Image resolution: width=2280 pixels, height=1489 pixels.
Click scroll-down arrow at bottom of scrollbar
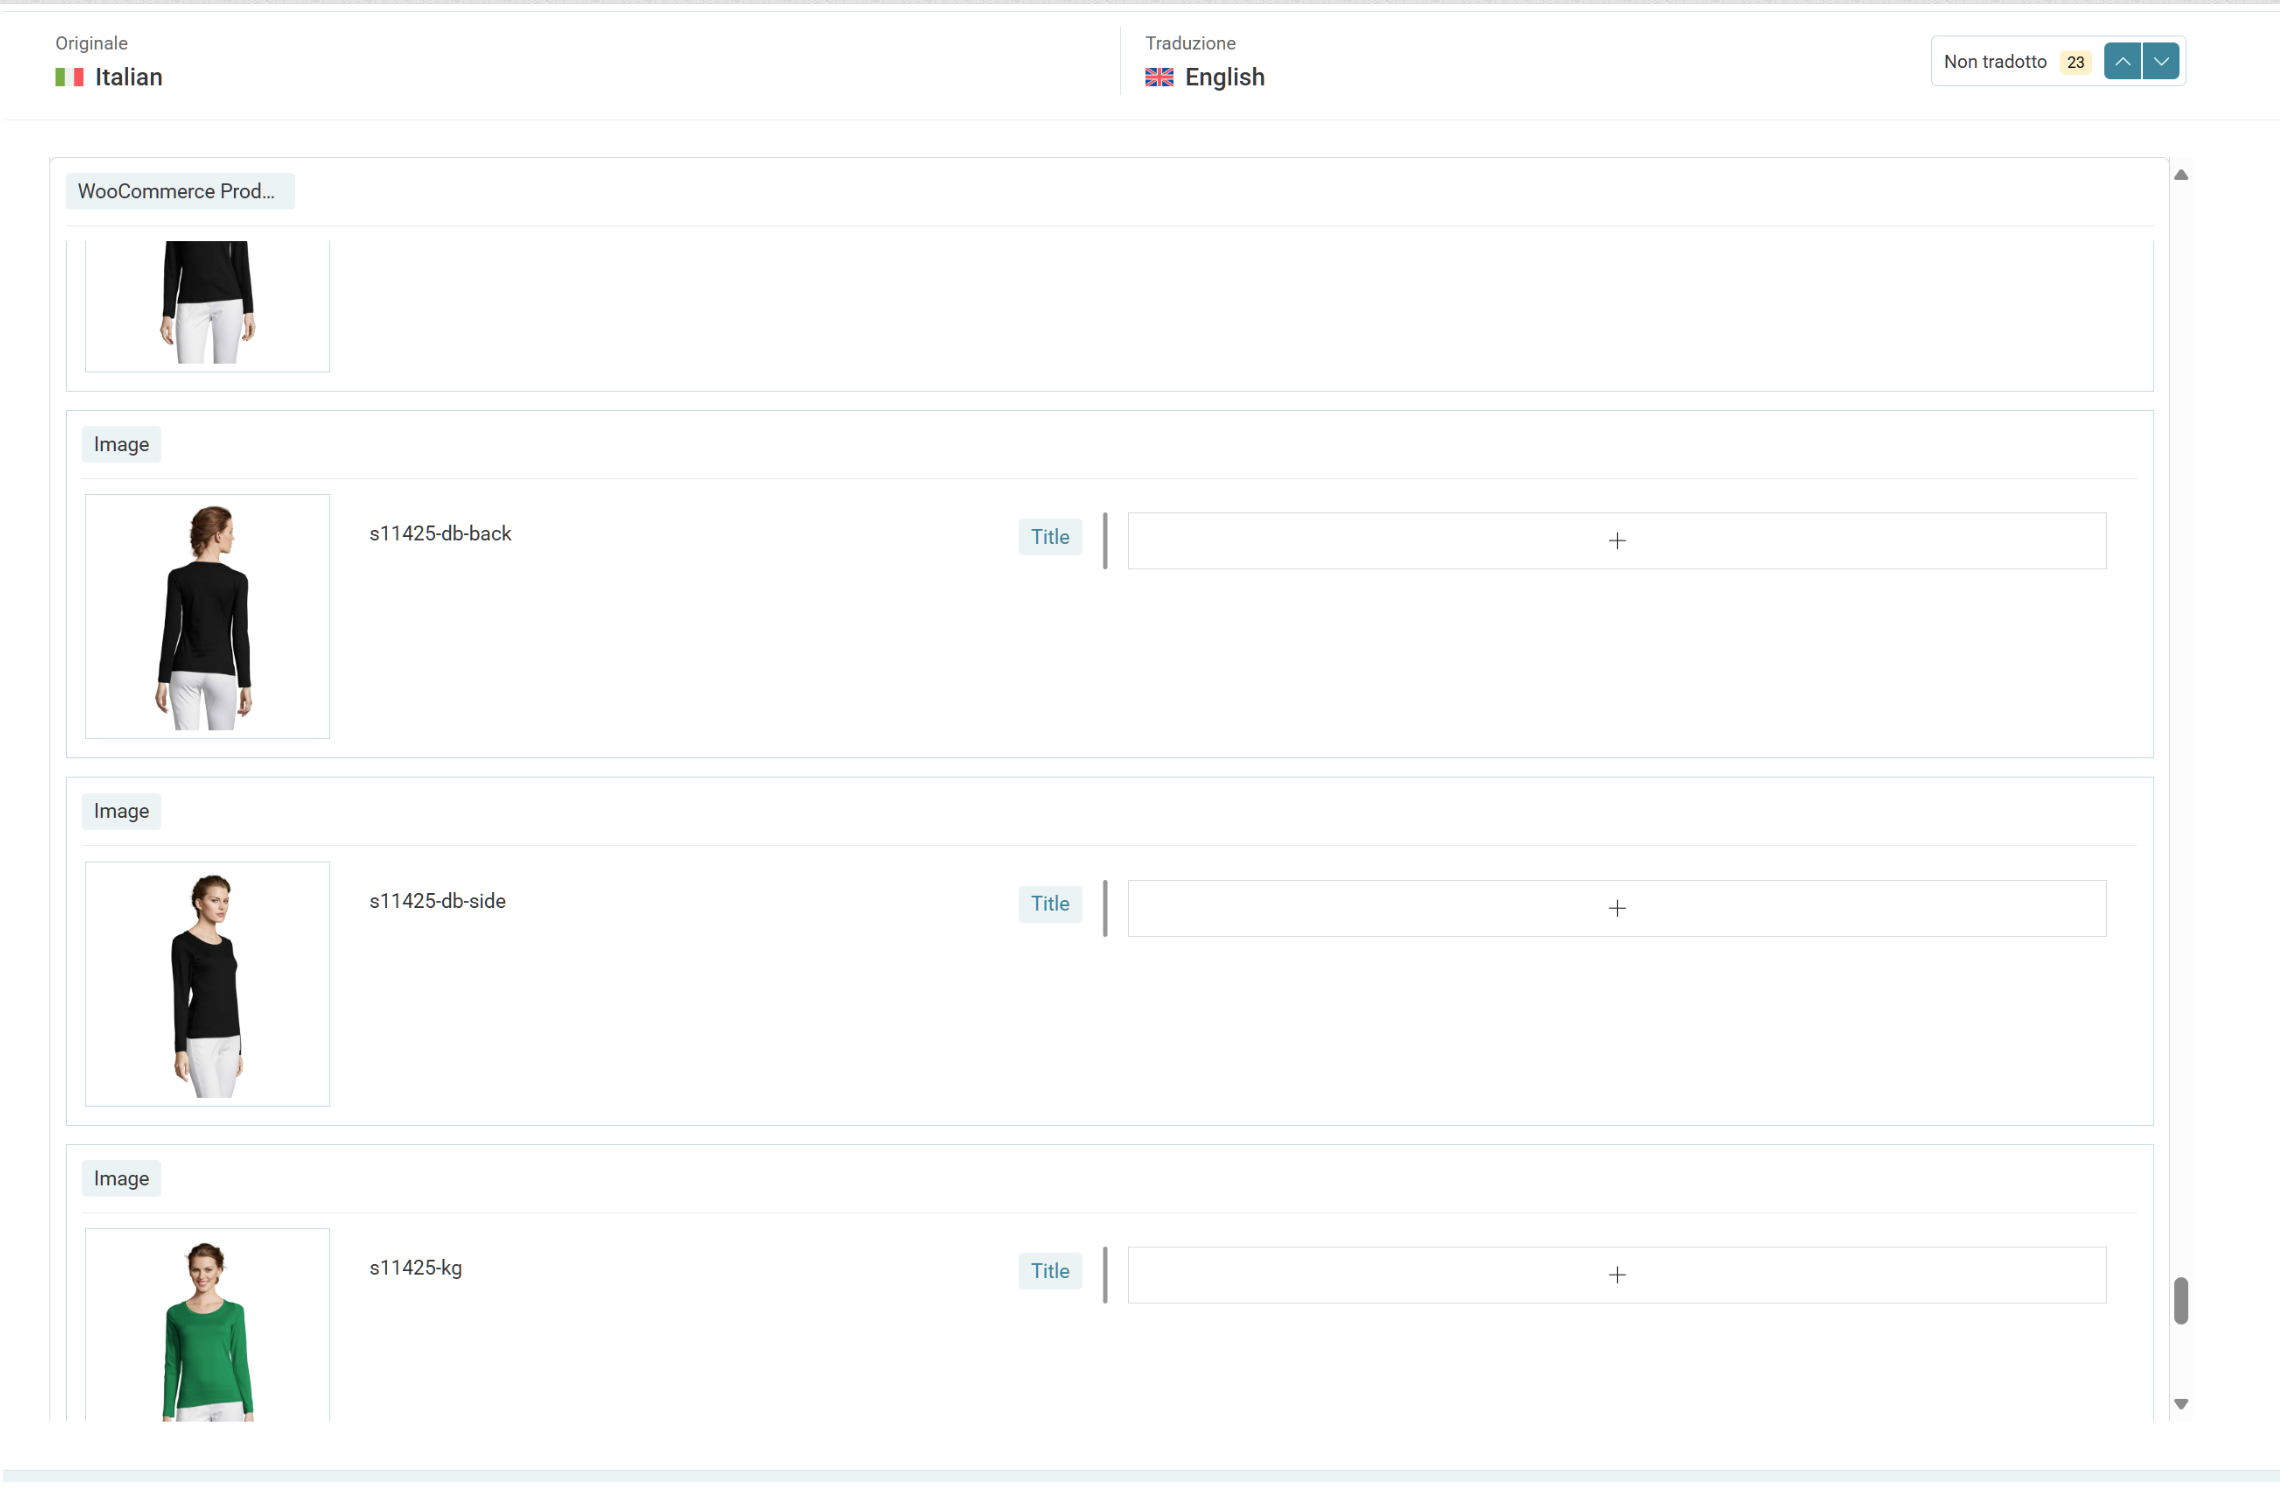[x=2181, y=1404]
